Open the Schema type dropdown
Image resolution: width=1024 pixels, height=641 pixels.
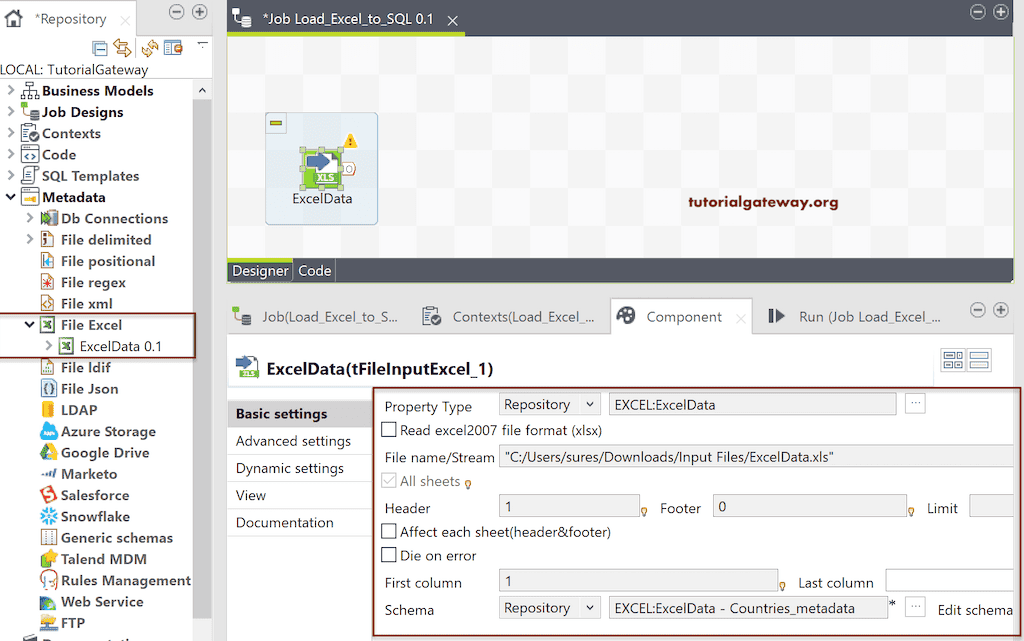[x=549, y=608]
